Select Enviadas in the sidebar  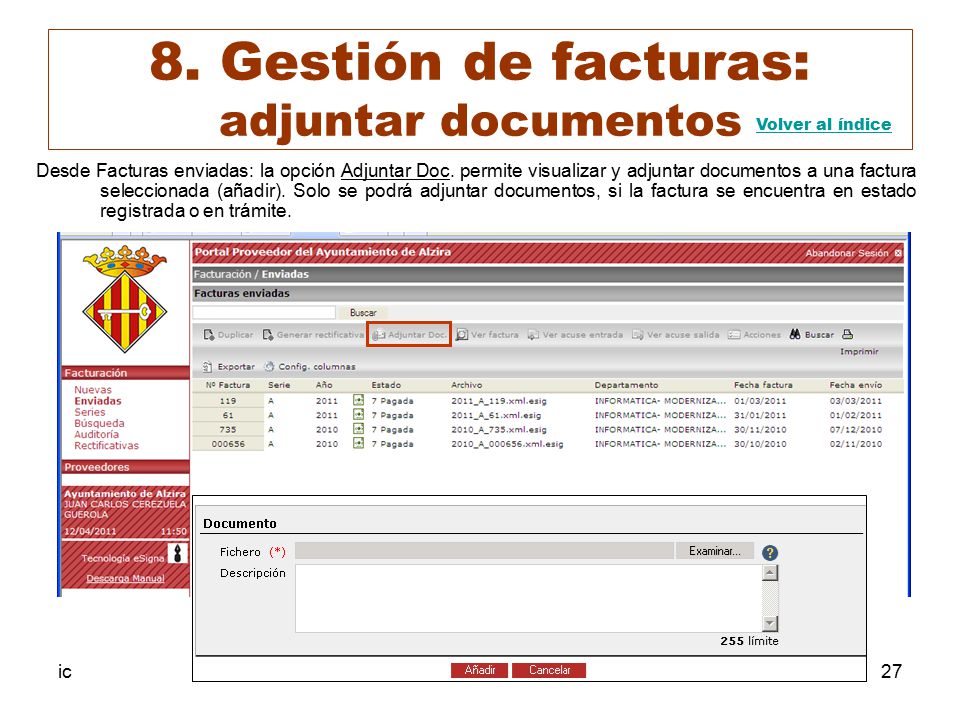[98, 401]
